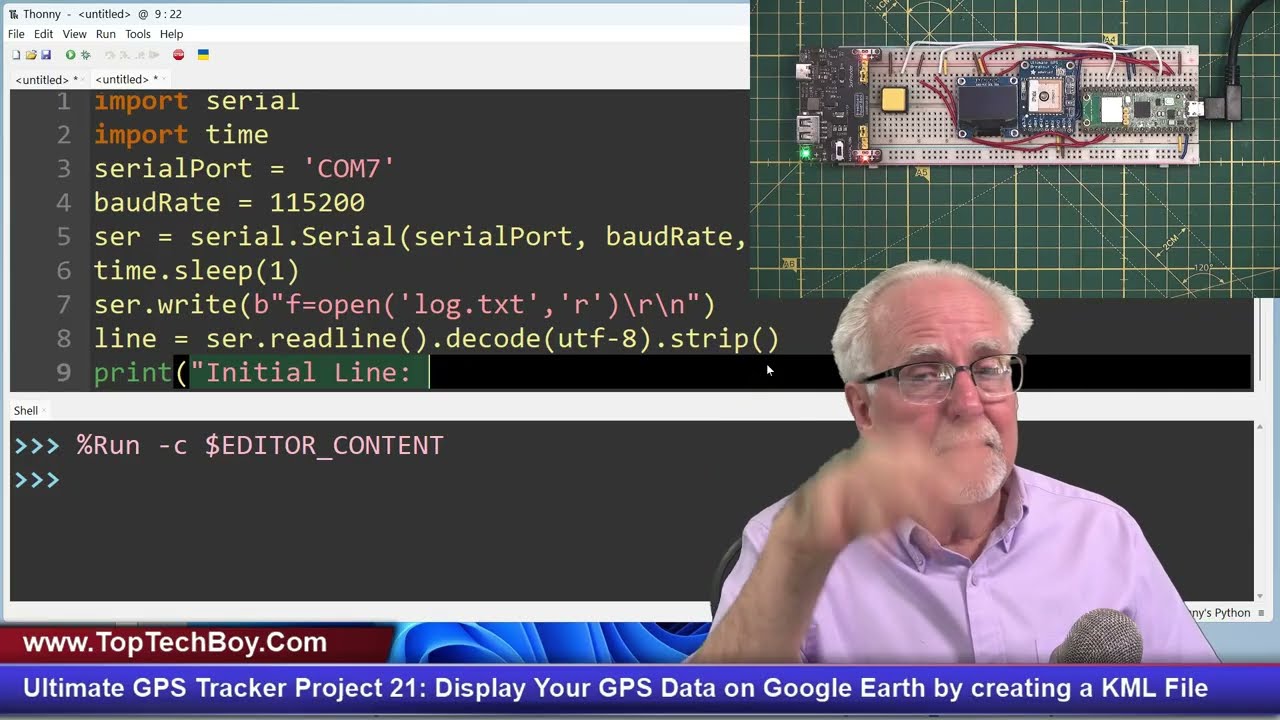Image resolution: width=1280 pixels, height=720 pixels.
Task: Close the Shell panel with its x
Action: 45,410
